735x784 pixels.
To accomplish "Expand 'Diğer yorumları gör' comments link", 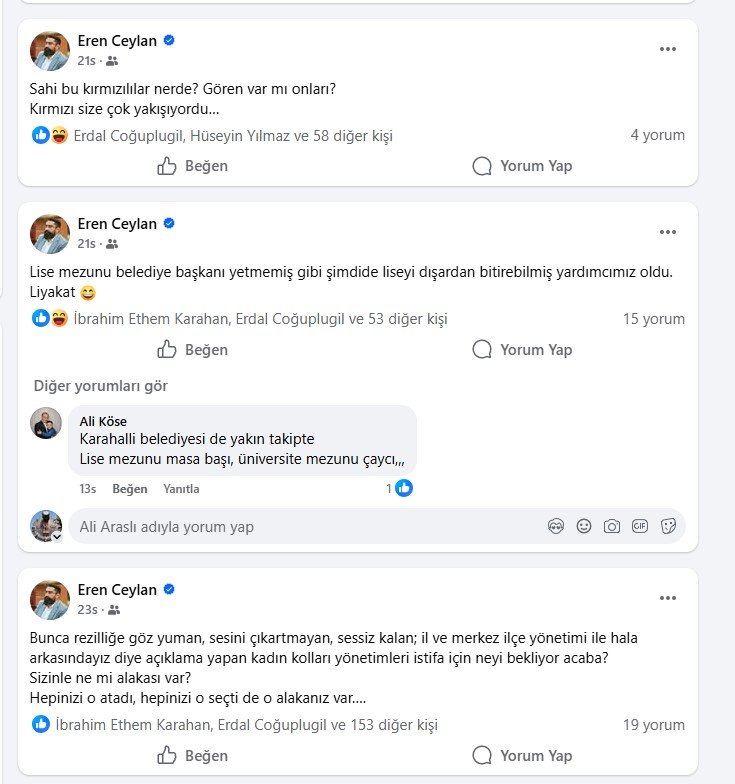I will point(101,386).
